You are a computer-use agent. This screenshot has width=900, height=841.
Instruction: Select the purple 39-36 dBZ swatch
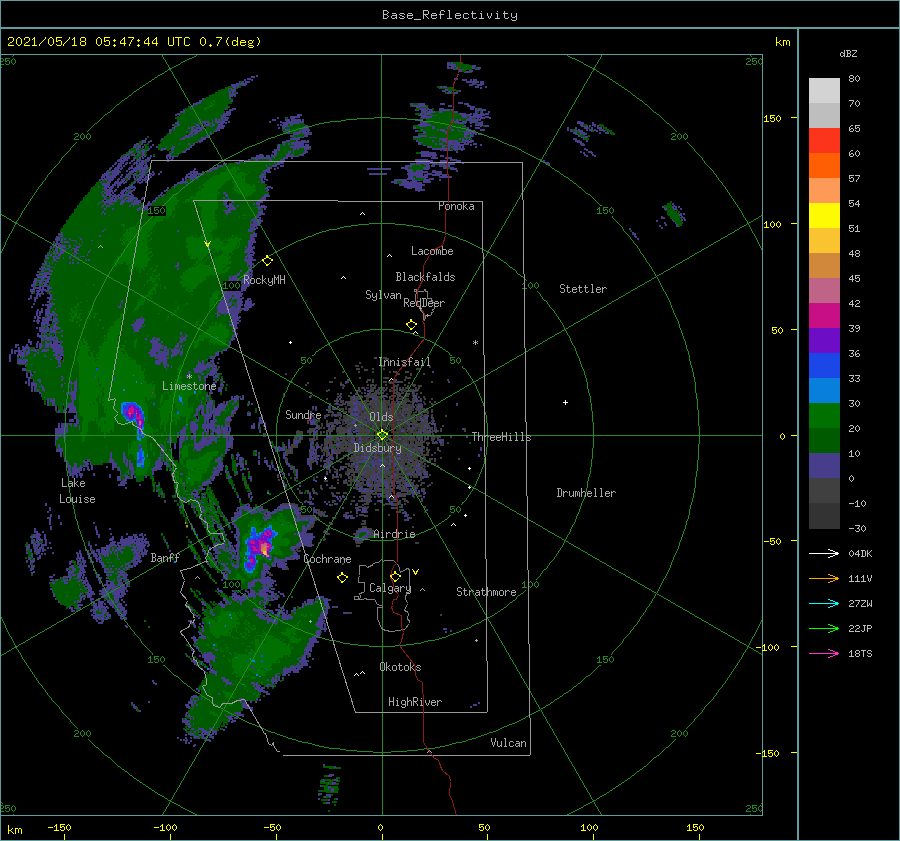point(824,341)
